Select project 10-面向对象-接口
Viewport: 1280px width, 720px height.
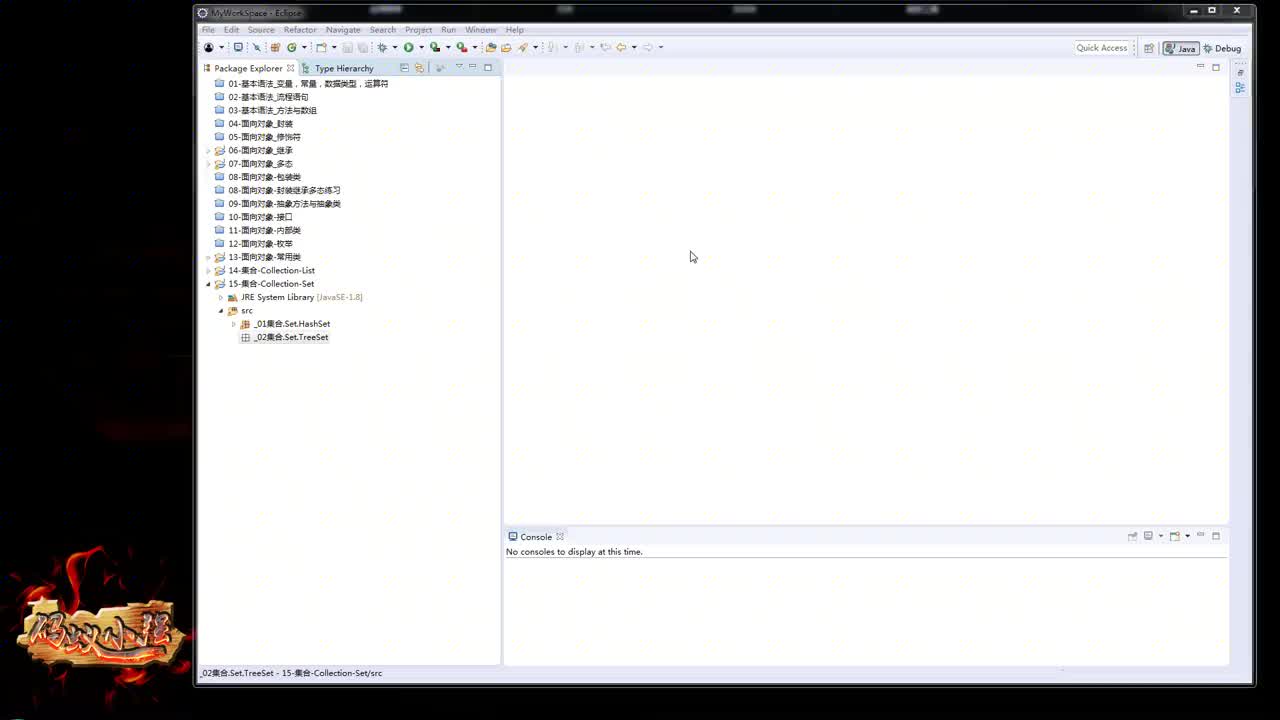coord(260,217)
